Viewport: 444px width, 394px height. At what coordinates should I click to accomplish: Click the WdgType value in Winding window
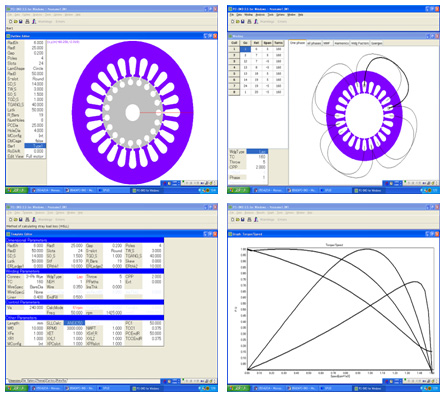[257, 152]
